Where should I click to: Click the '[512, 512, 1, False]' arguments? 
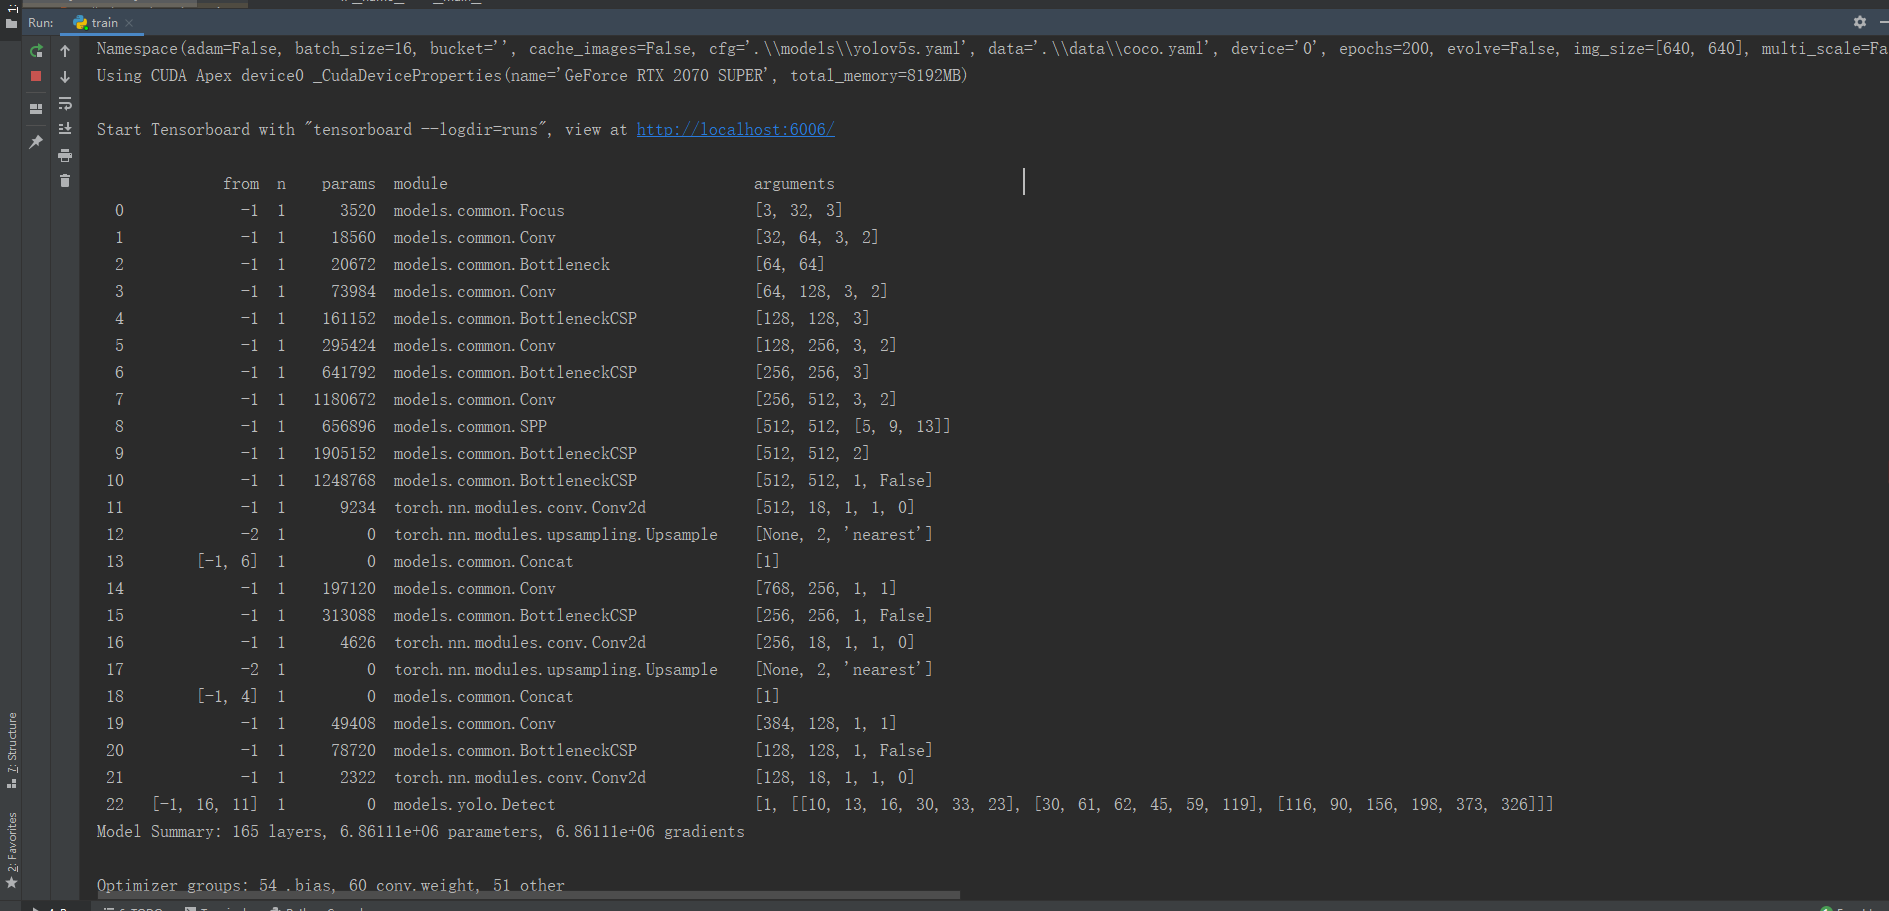844,481
